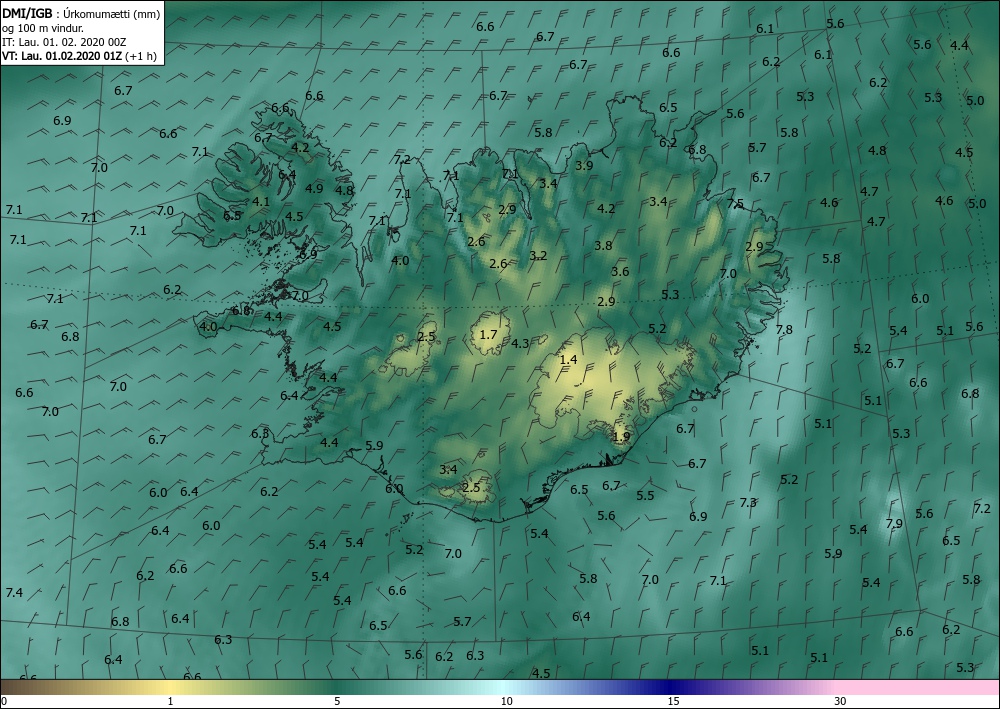Image resolution: width=1000 pixels, height=709 pixels.
Task: Click the 7.3 value south of Iceland
Action: tap(748, 502)
